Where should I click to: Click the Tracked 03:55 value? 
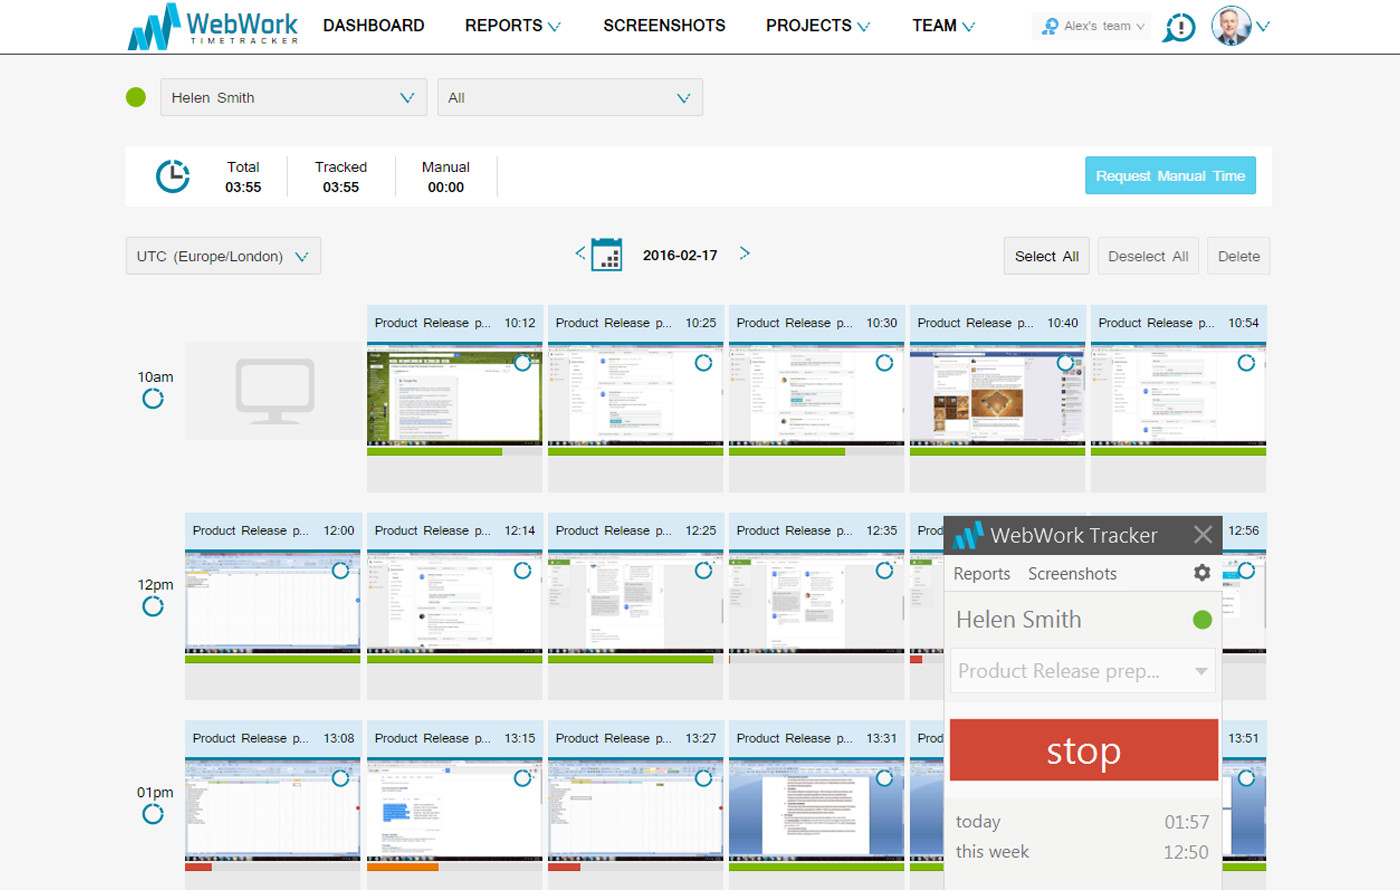(x=341, y=187)
